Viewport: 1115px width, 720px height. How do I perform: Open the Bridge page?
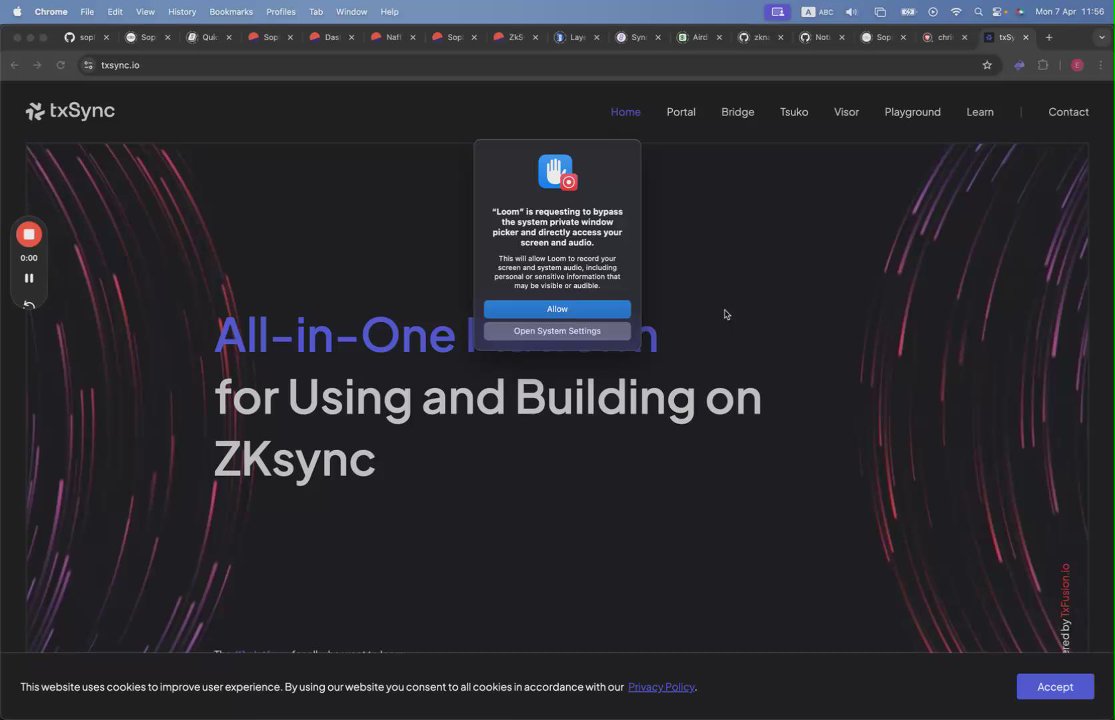tap(737, 112)
